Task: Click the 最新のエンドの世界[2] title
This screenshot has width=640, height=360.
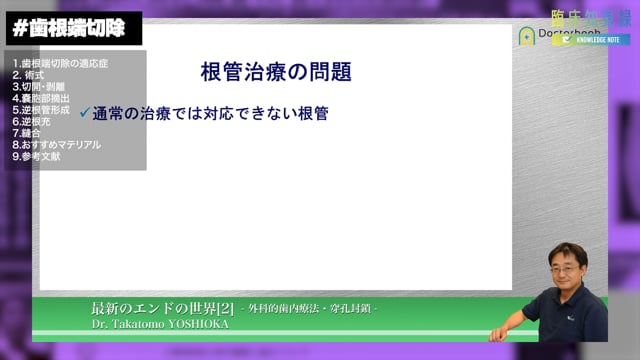Action: point(163,309)
